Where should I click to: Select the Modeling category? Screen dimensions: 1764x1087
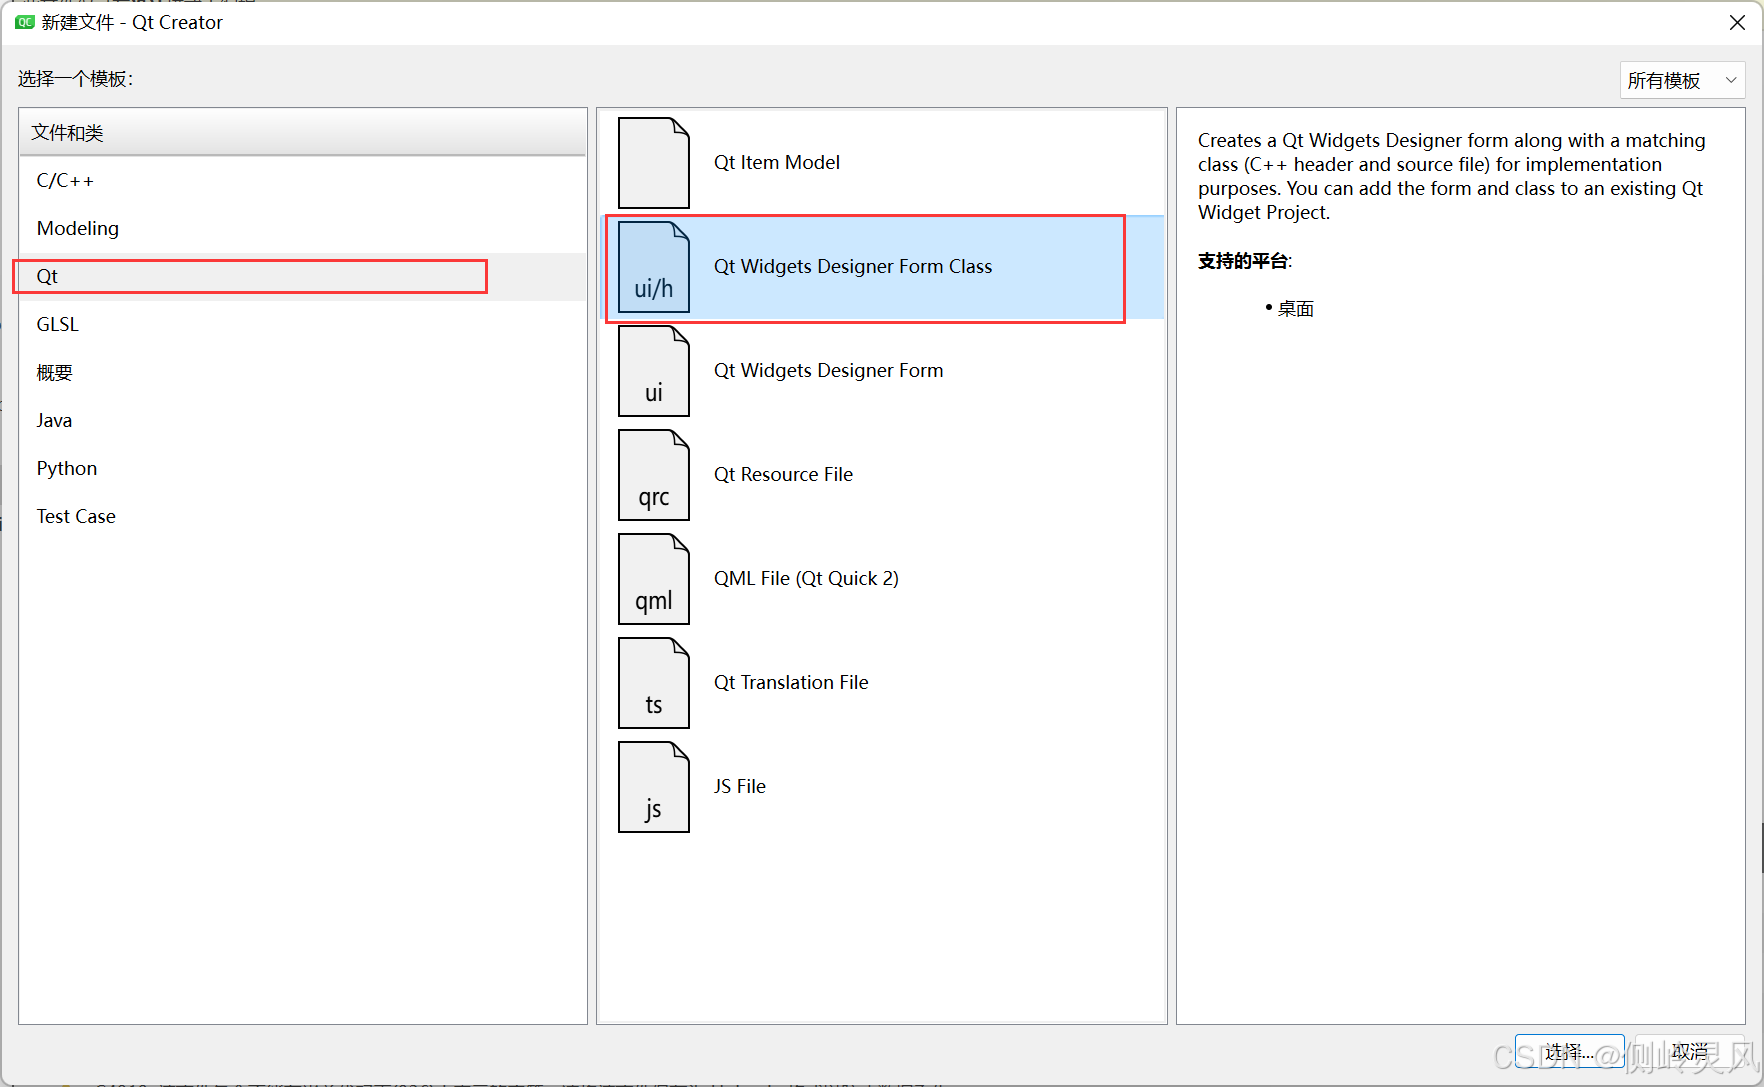(302, 229)
